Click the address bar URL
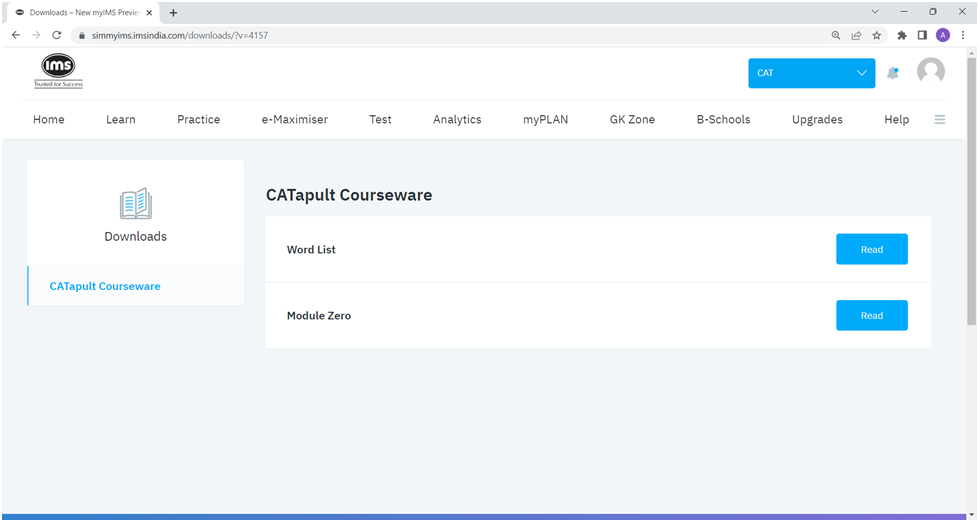The image size is (979, 522). coord(180,36)
